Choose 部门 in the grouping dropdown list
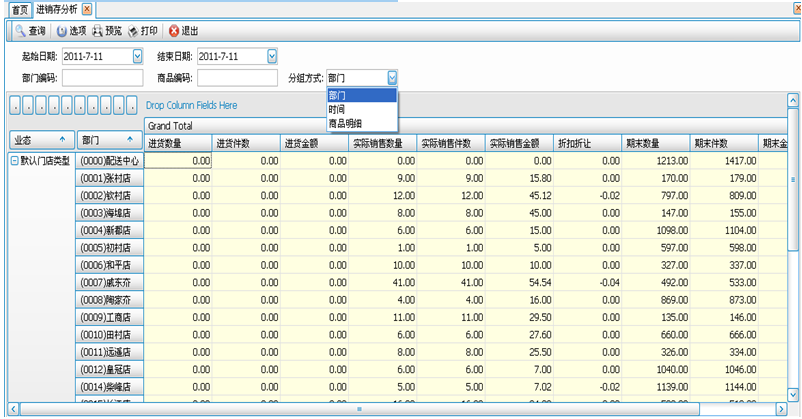Viewport: 802px width, 419px height. 362,95
